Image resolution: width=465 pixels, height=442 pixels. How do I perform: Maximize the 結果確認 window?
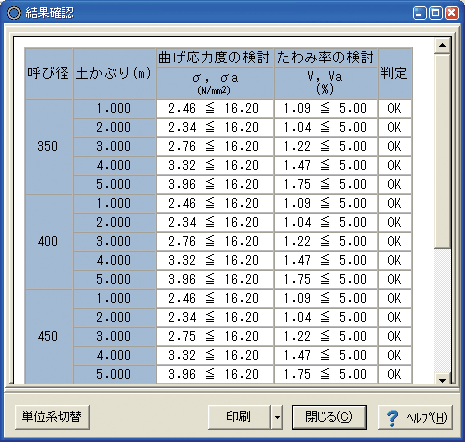coord(435,13)
